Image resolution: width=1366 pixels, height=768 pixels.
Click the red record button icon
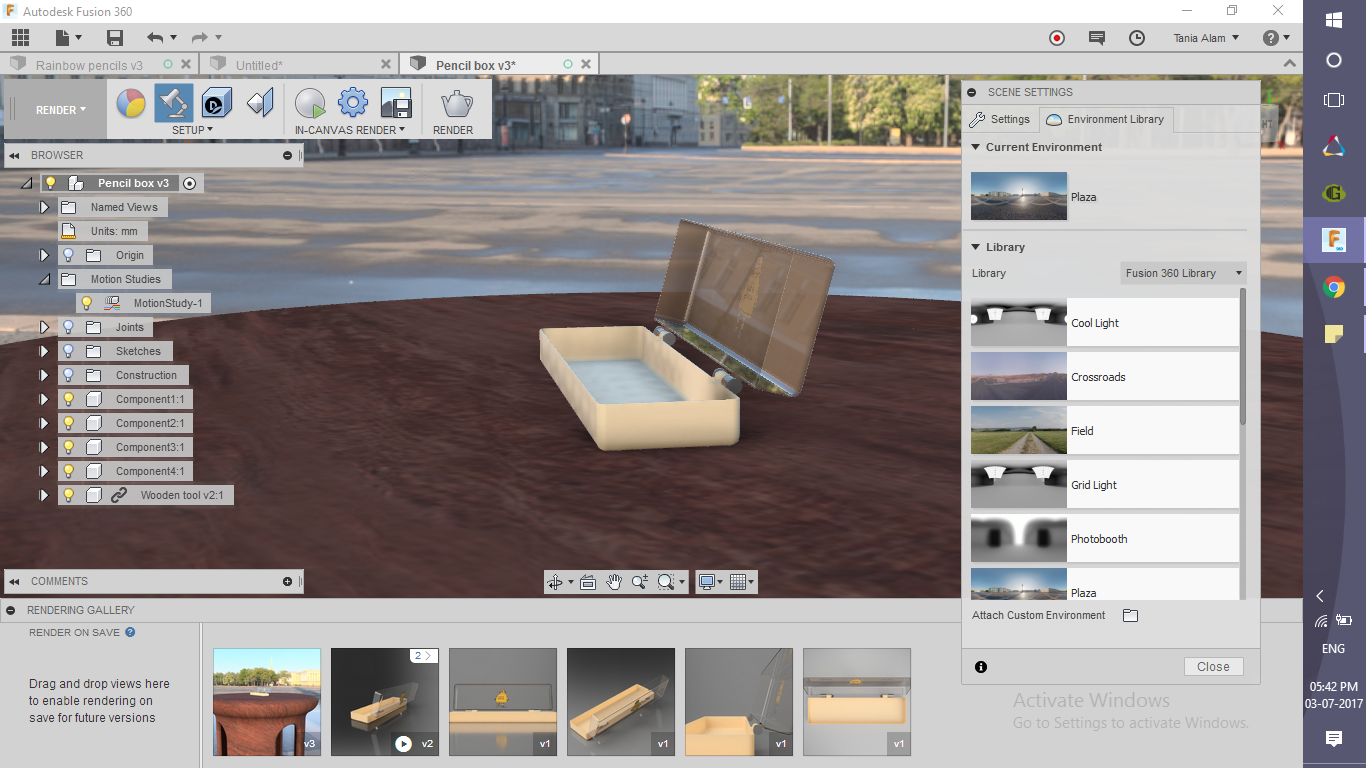pyautogui.click(x=1057, y=38)
